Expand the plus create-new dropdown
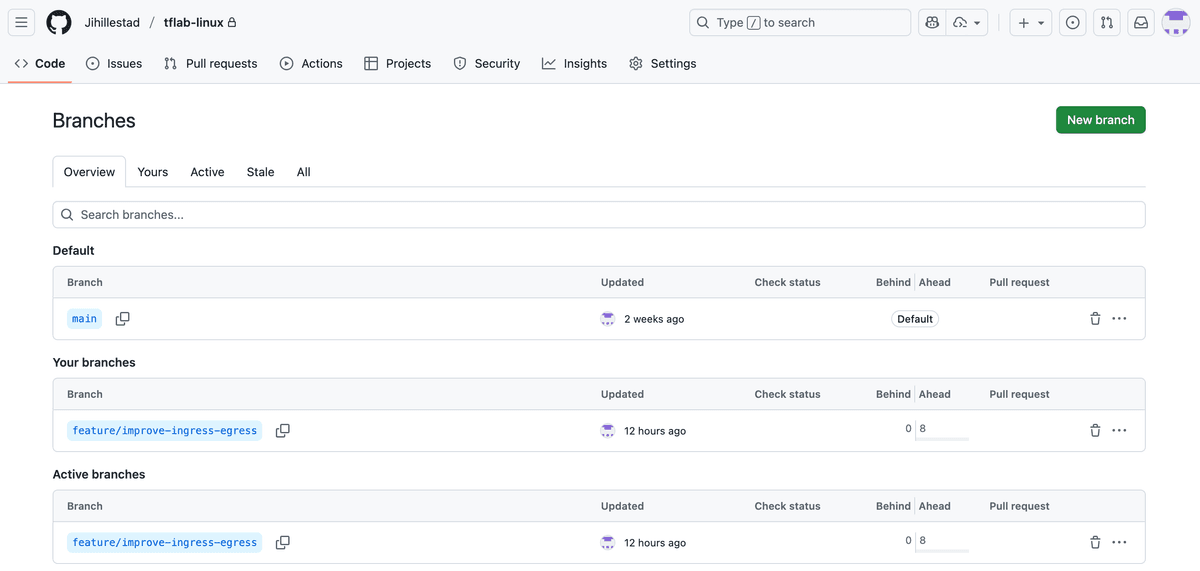Screen dimensions: 1200x571 (x=1030, y=22)
